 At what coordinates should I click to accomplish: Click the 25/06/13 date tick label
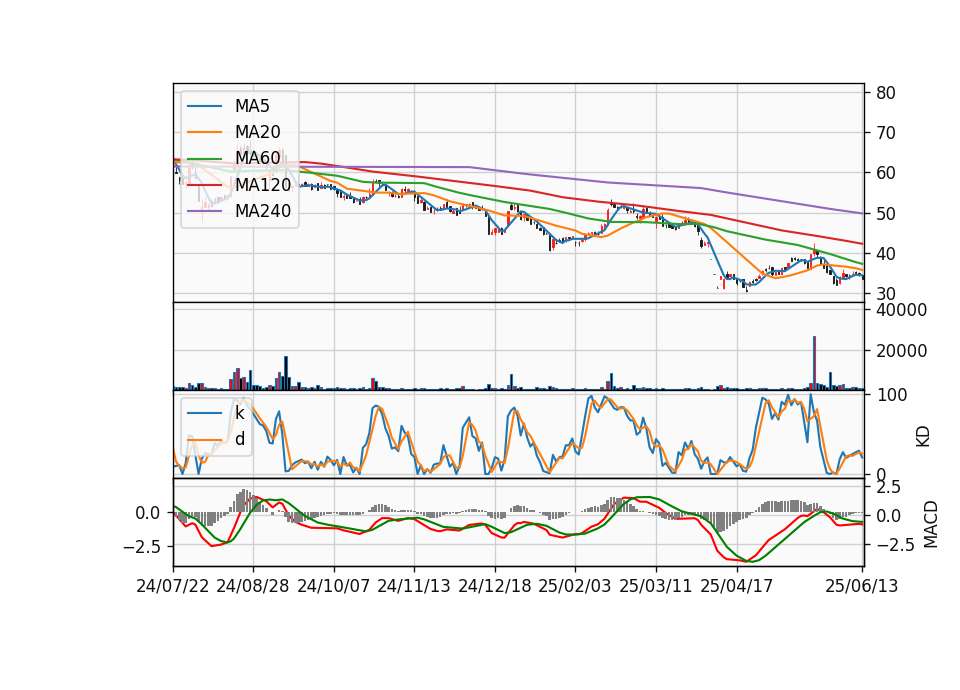click(862, 586)
